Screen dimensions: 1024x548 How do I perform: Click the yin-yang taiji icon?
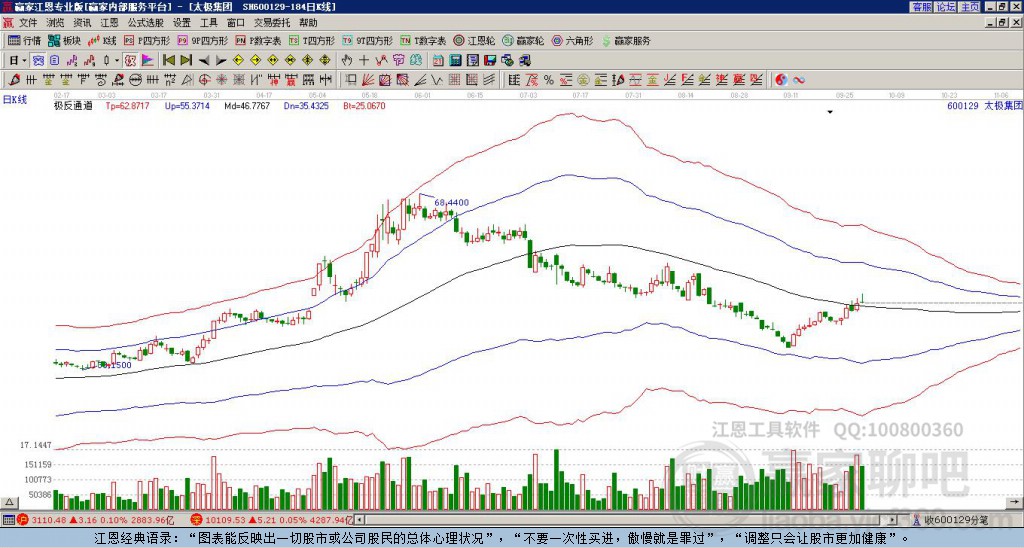coord(781,80)
